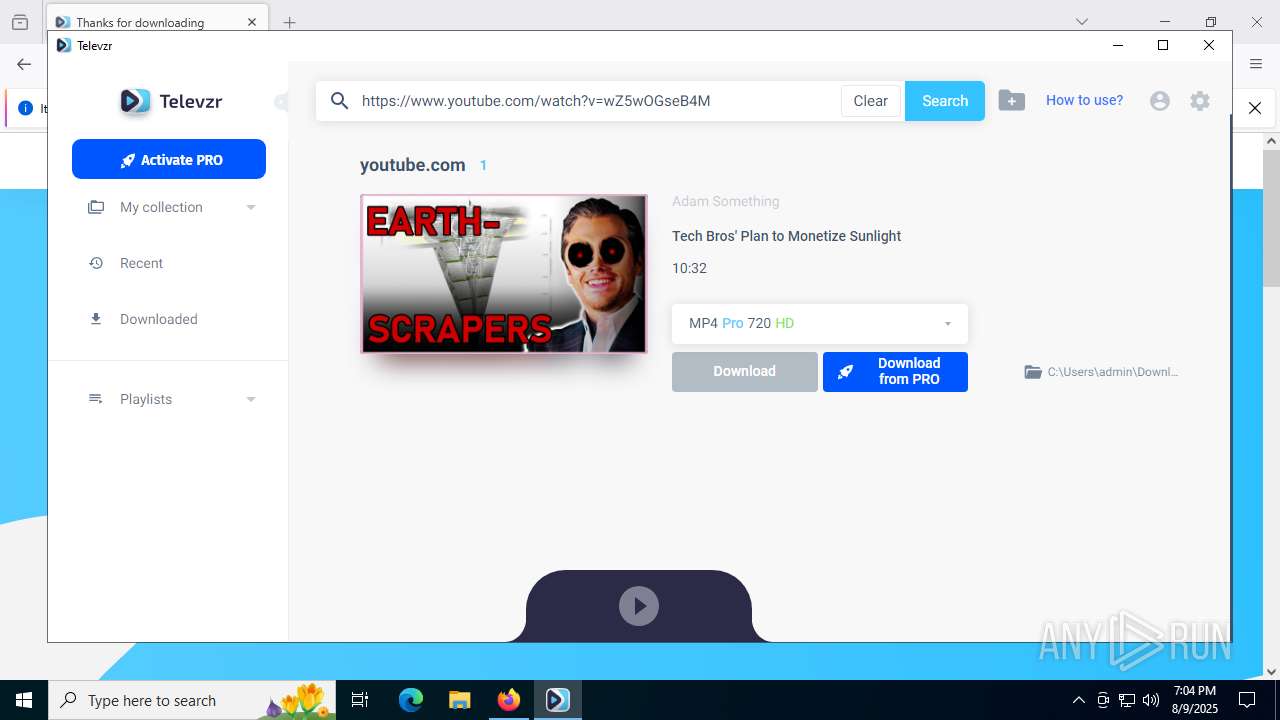Close the Thanks for downloading browser tab
Screen dimensions: 1280x720
[252, 22]
